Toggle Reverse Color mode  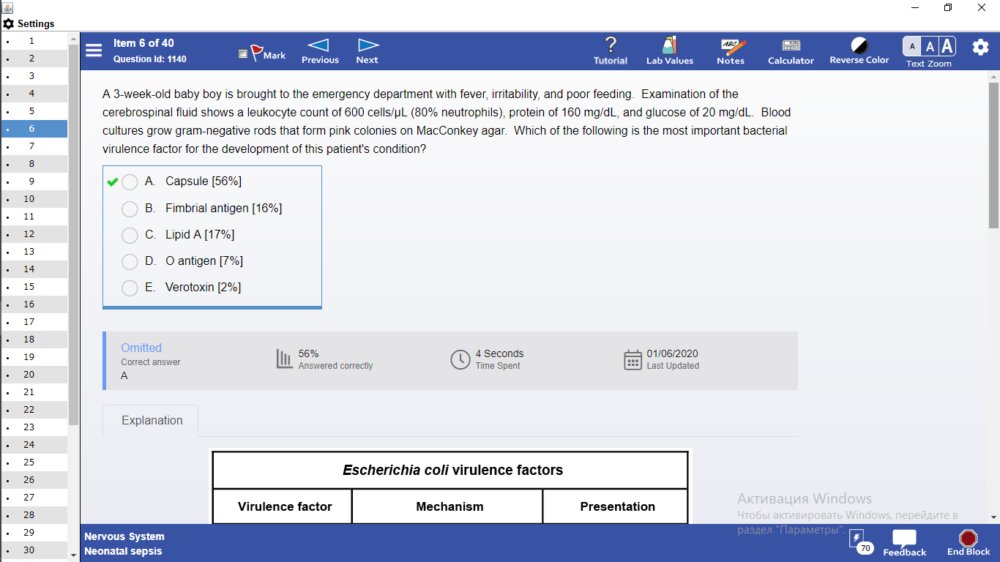pos(859,45)
